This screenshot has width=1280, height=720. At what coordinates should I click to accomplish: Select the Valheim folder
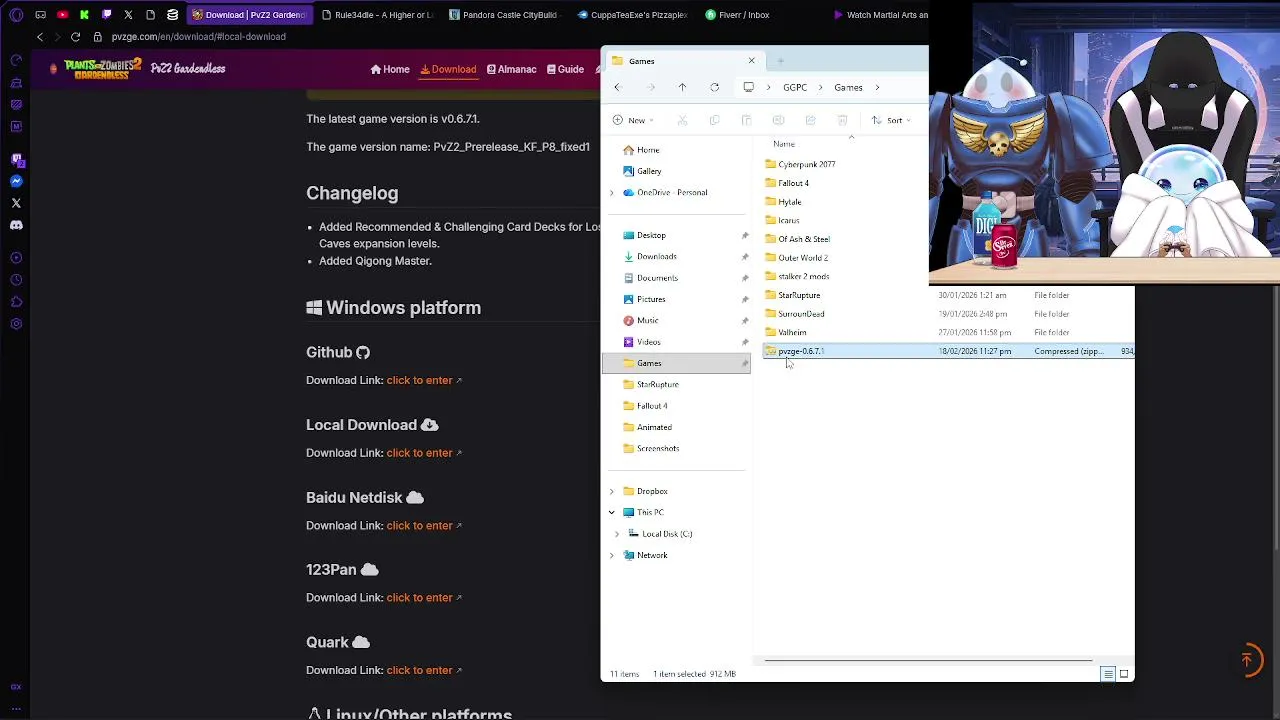(792, 333)
